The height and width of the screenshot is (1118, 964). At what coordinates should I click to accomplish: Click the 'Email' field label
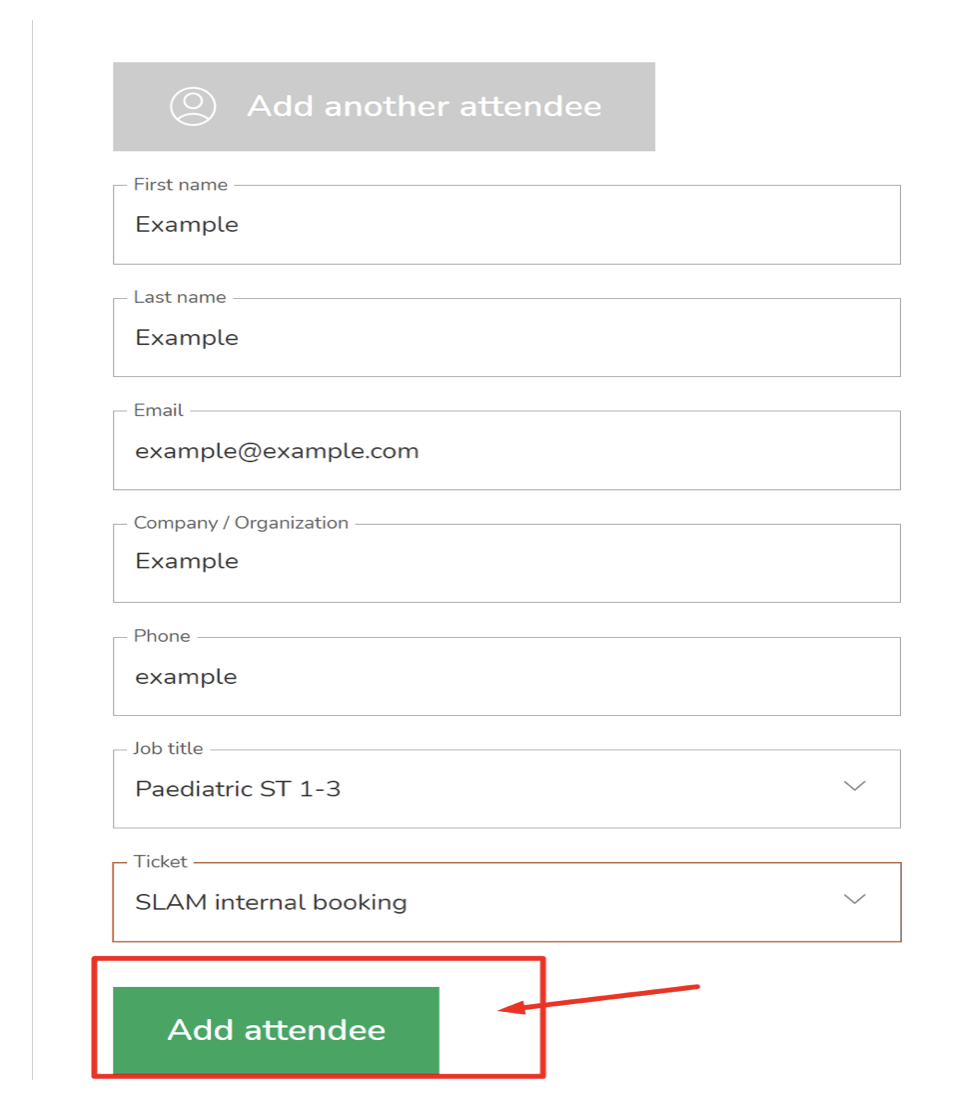click(x=159, y=410)
